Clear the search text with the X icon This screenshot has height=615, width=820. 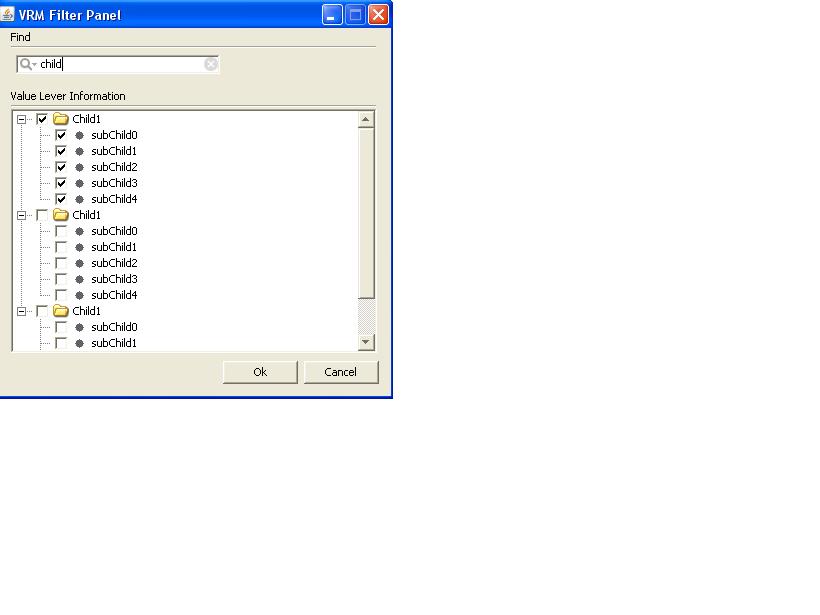pyautogui.click(x=211, y=64)
